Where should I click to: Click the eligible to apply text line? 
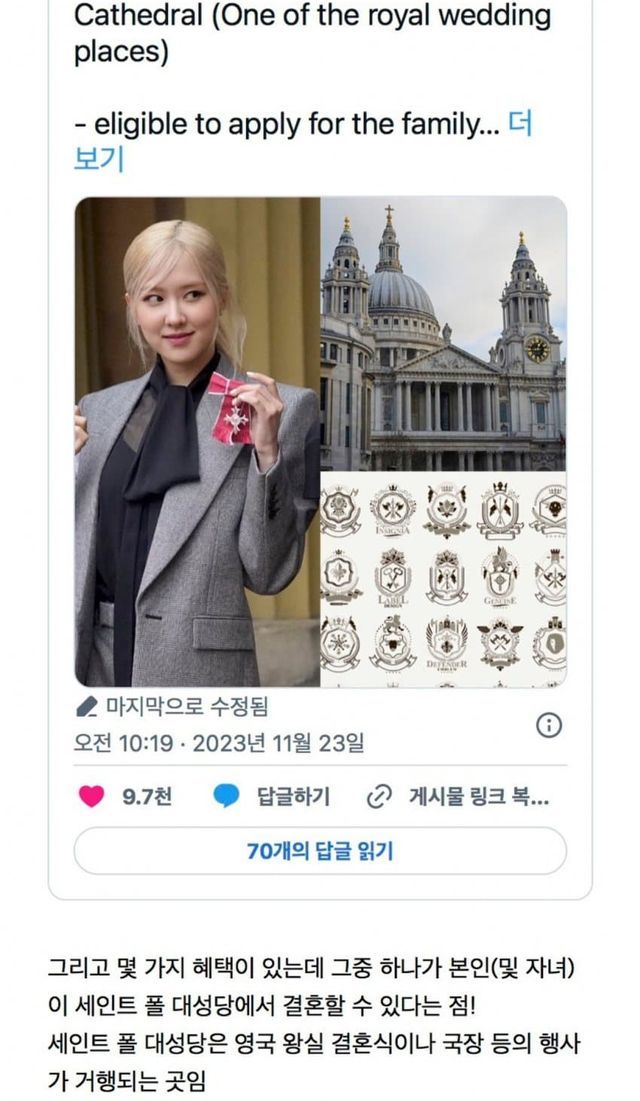point(287,125)
